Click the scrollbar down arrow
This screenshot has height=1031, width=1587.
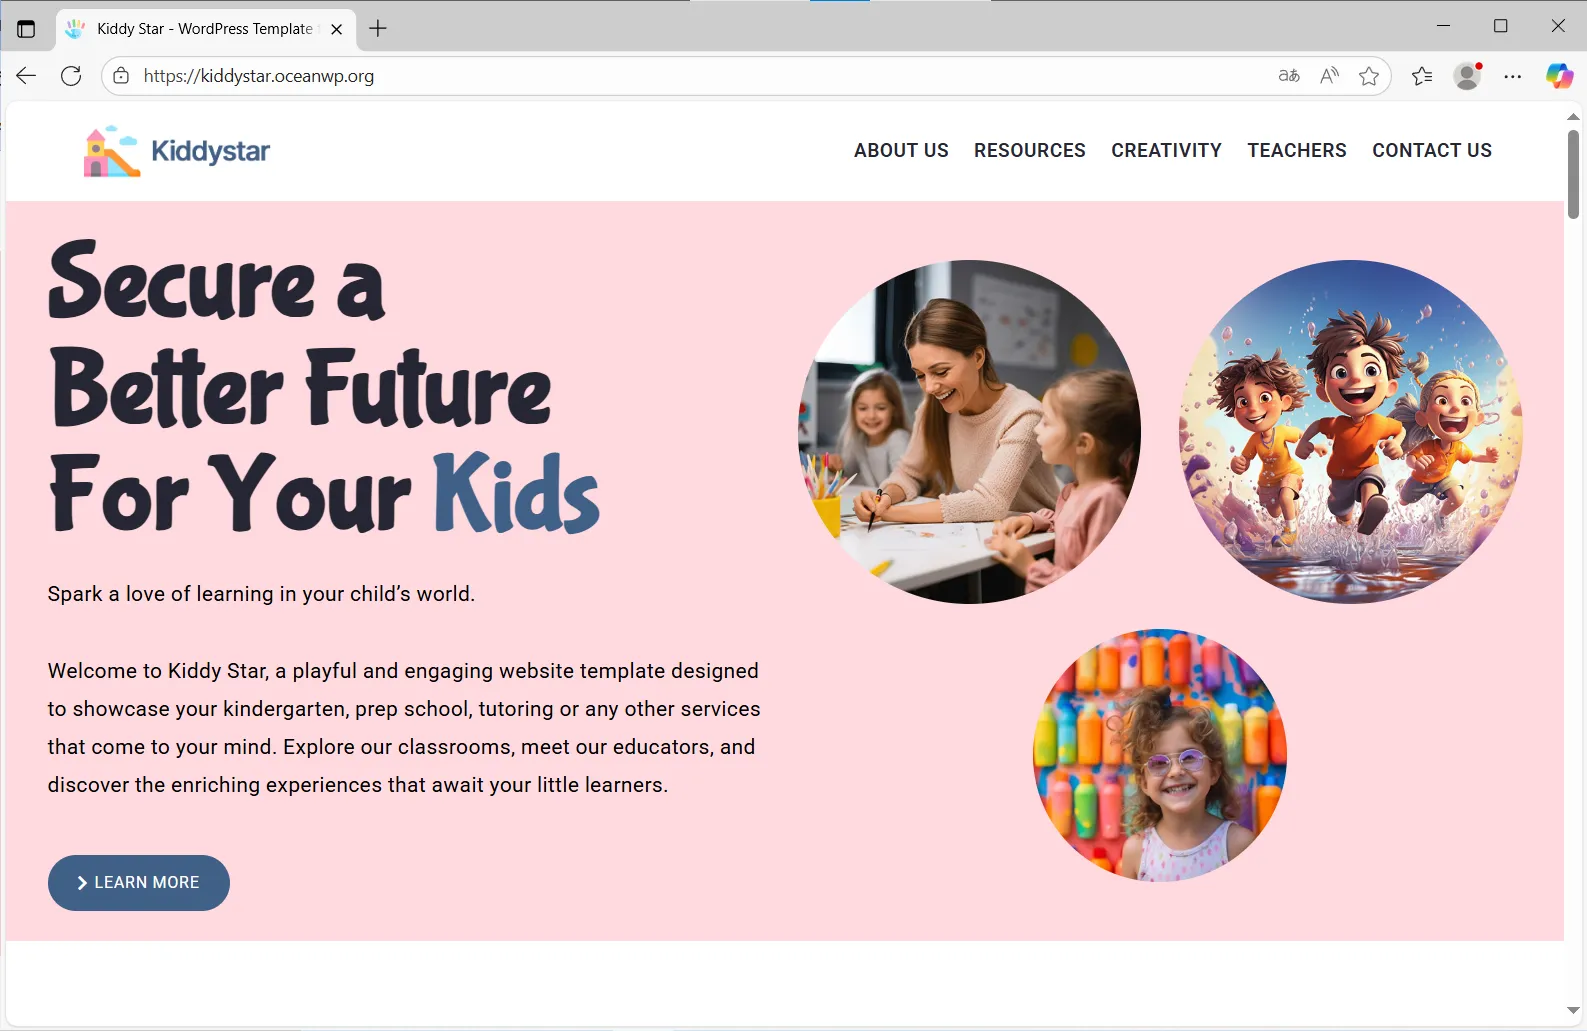[1573, 1010]
